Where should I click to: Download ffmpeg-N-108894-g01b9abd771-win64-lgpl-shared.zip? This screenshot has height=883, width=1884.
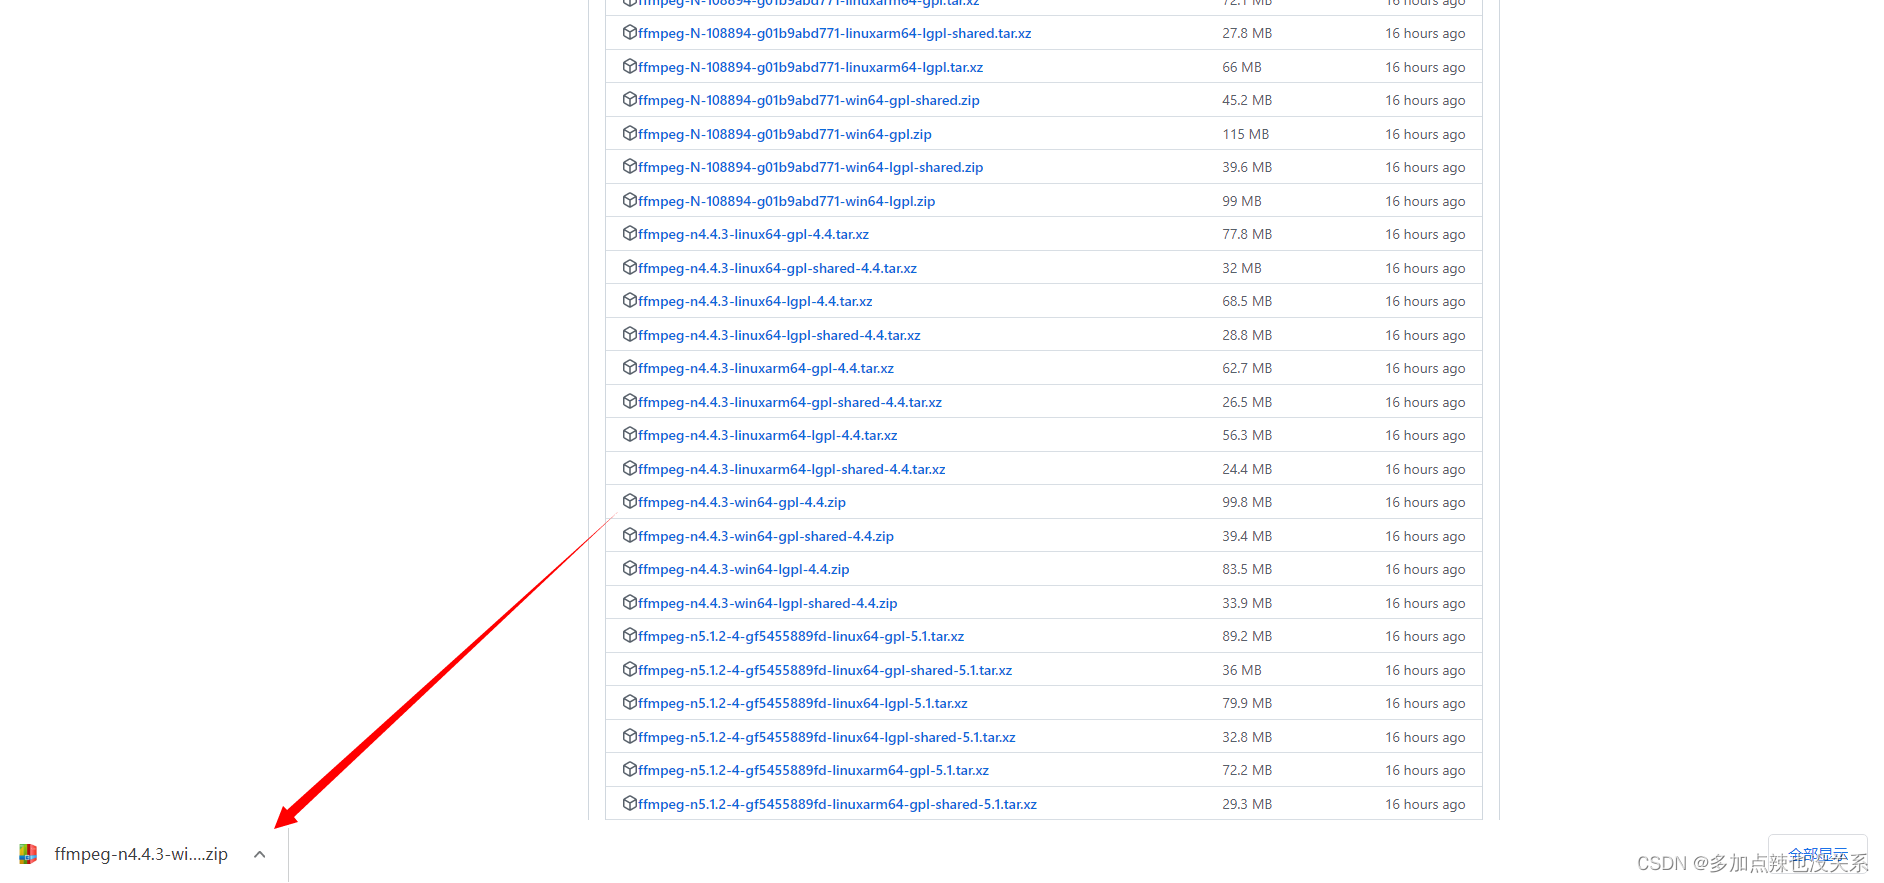tap(811, 167)
